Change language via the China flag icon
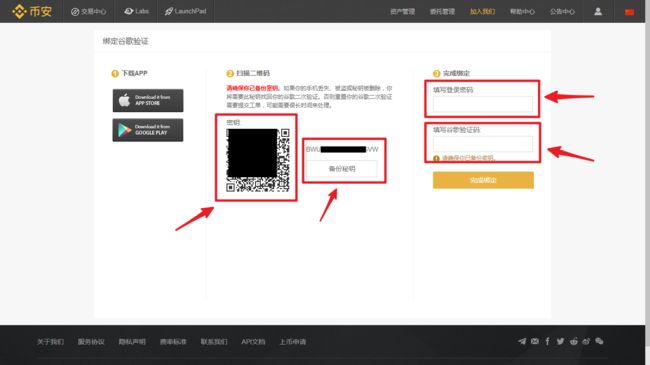 click(630, 12)
